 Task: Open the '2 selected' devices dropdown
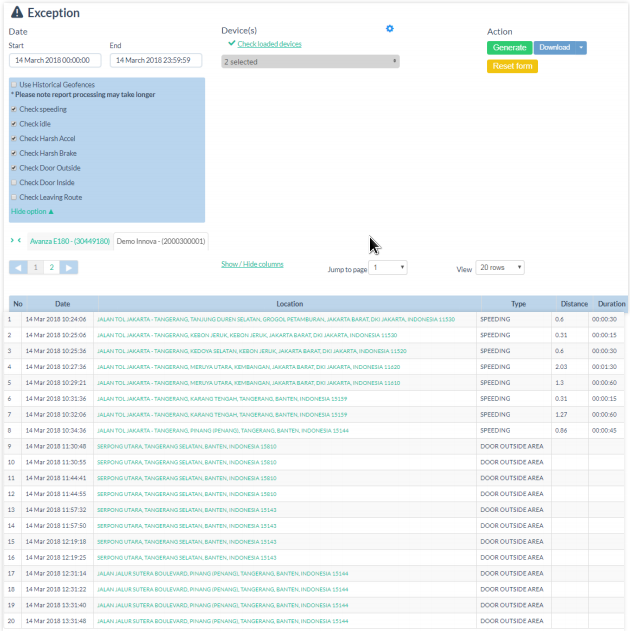[310, 62]
